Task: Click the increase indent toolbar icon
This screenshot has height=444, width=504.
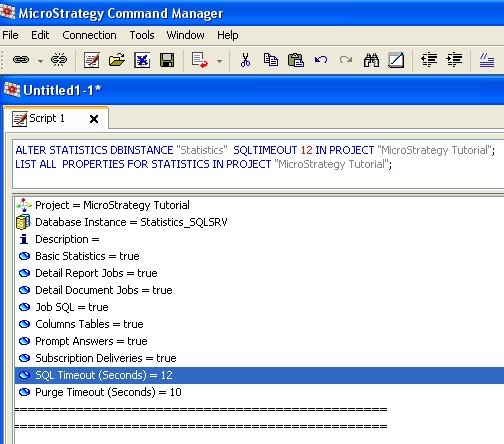Action: 454,60
